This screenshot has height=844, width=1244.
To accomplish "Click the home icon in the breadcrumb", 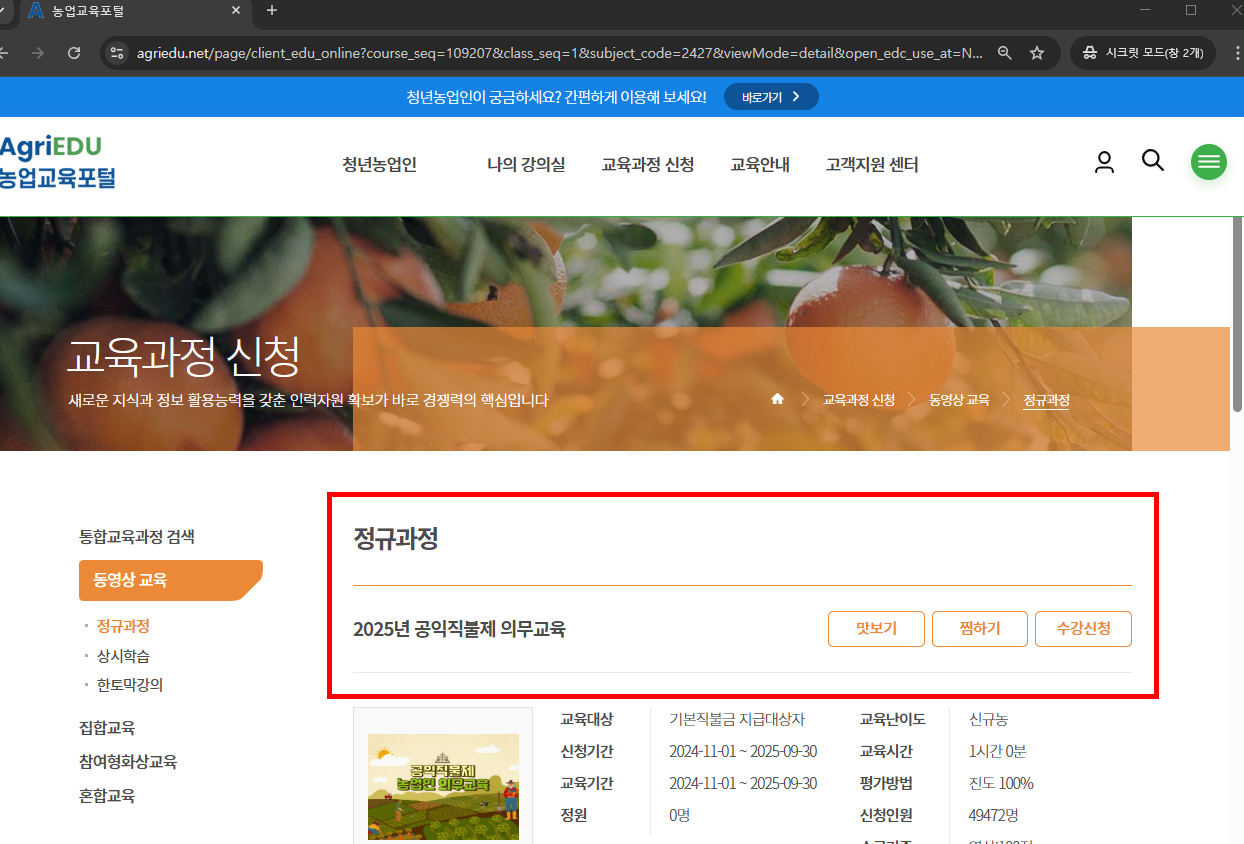I will click(777, 398).
